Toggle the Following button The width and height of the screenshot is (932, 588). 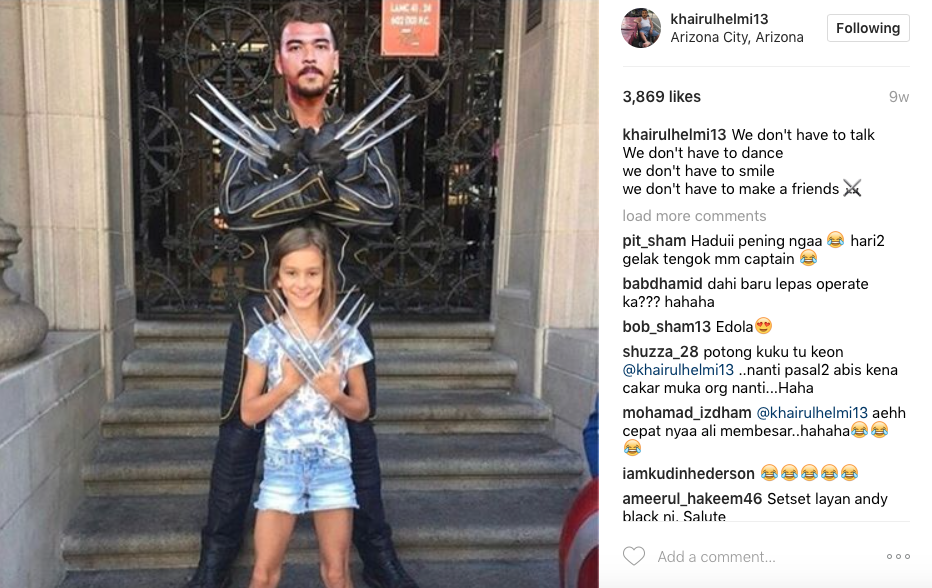pos(868,28)
